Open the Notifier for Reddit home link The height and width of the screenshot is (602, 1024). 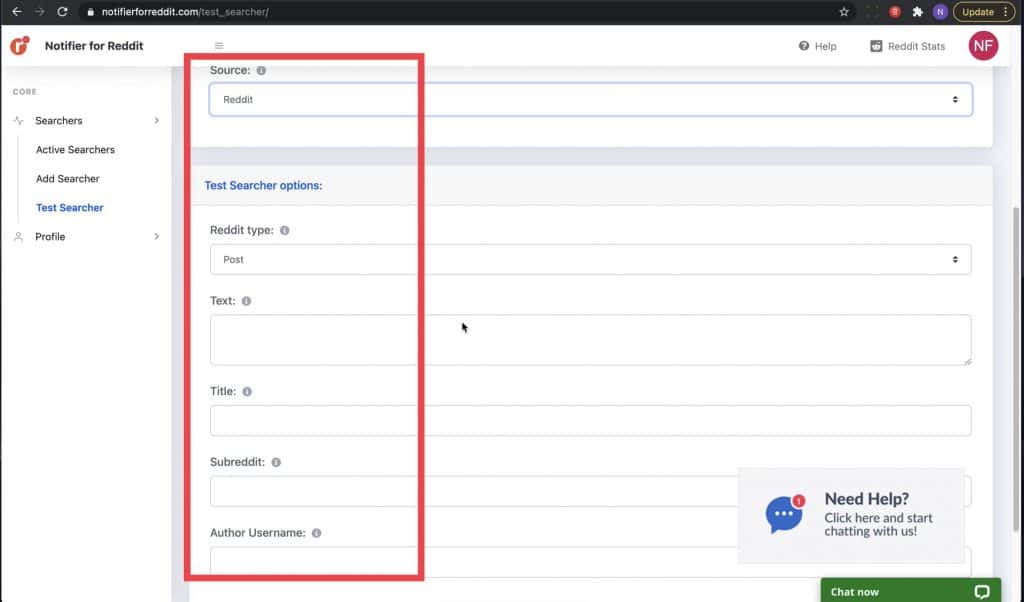94,46
